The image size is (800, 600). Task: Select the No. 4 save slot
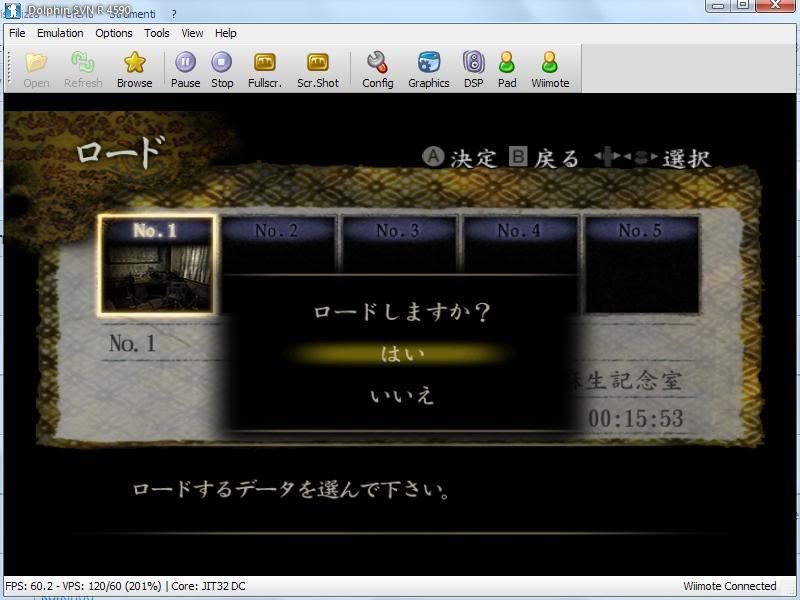[x=520, y=245]
